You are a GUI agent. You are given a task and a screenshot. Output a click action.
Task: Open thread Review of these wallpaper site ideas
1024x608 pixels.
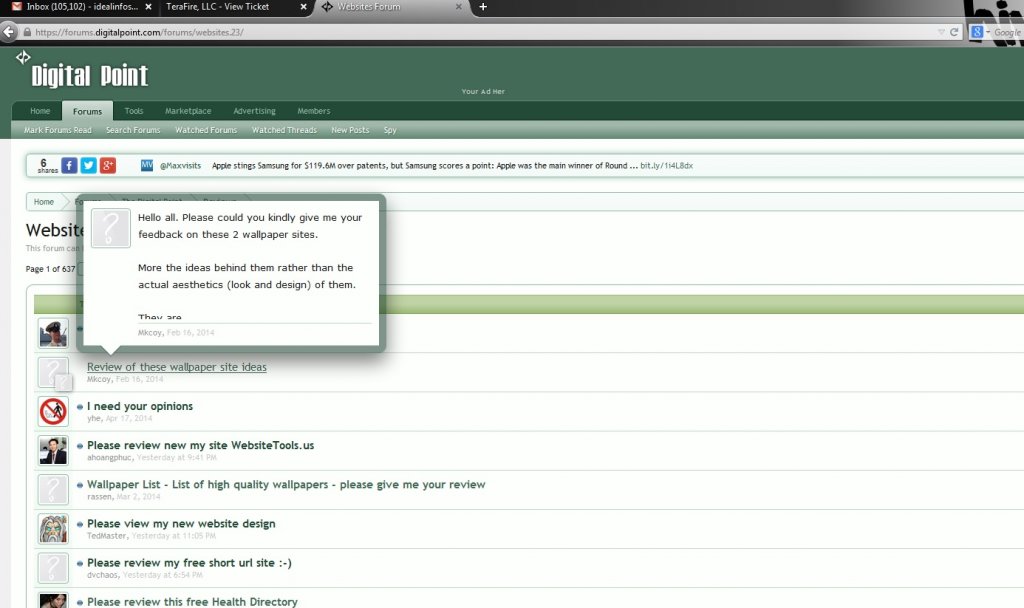(176, 367)
